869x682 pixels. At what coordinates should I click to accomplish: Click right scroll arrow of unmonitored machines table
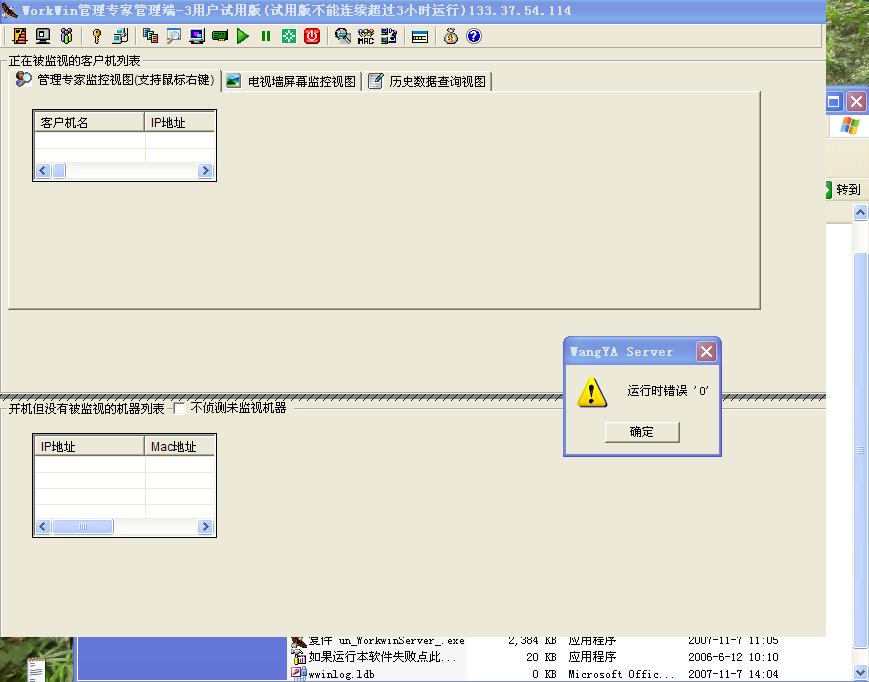click(205, 526)
